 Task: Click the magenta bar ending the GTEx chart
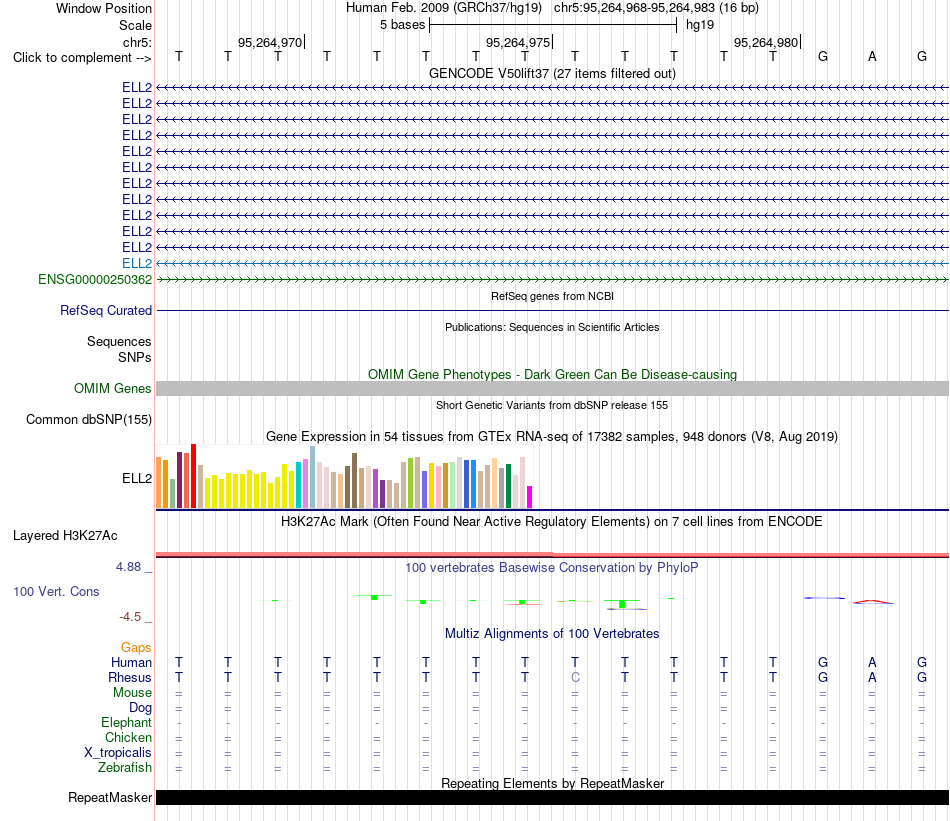pos(530,497)
